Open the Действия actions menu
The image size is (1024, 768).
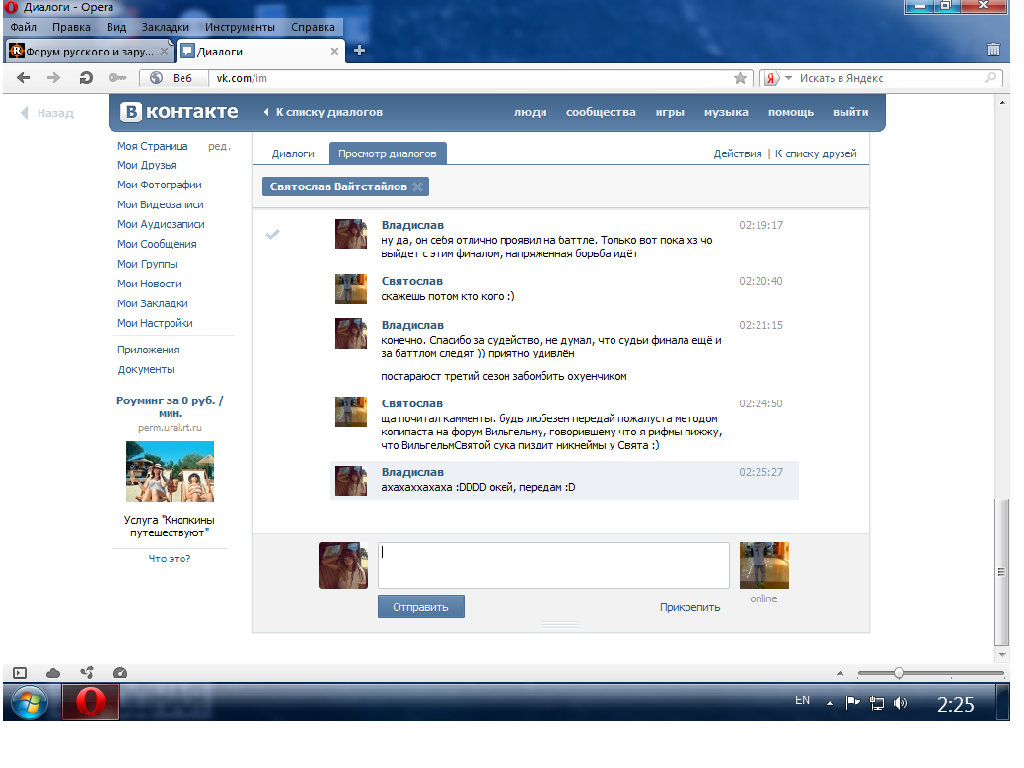tap(737, 153)
